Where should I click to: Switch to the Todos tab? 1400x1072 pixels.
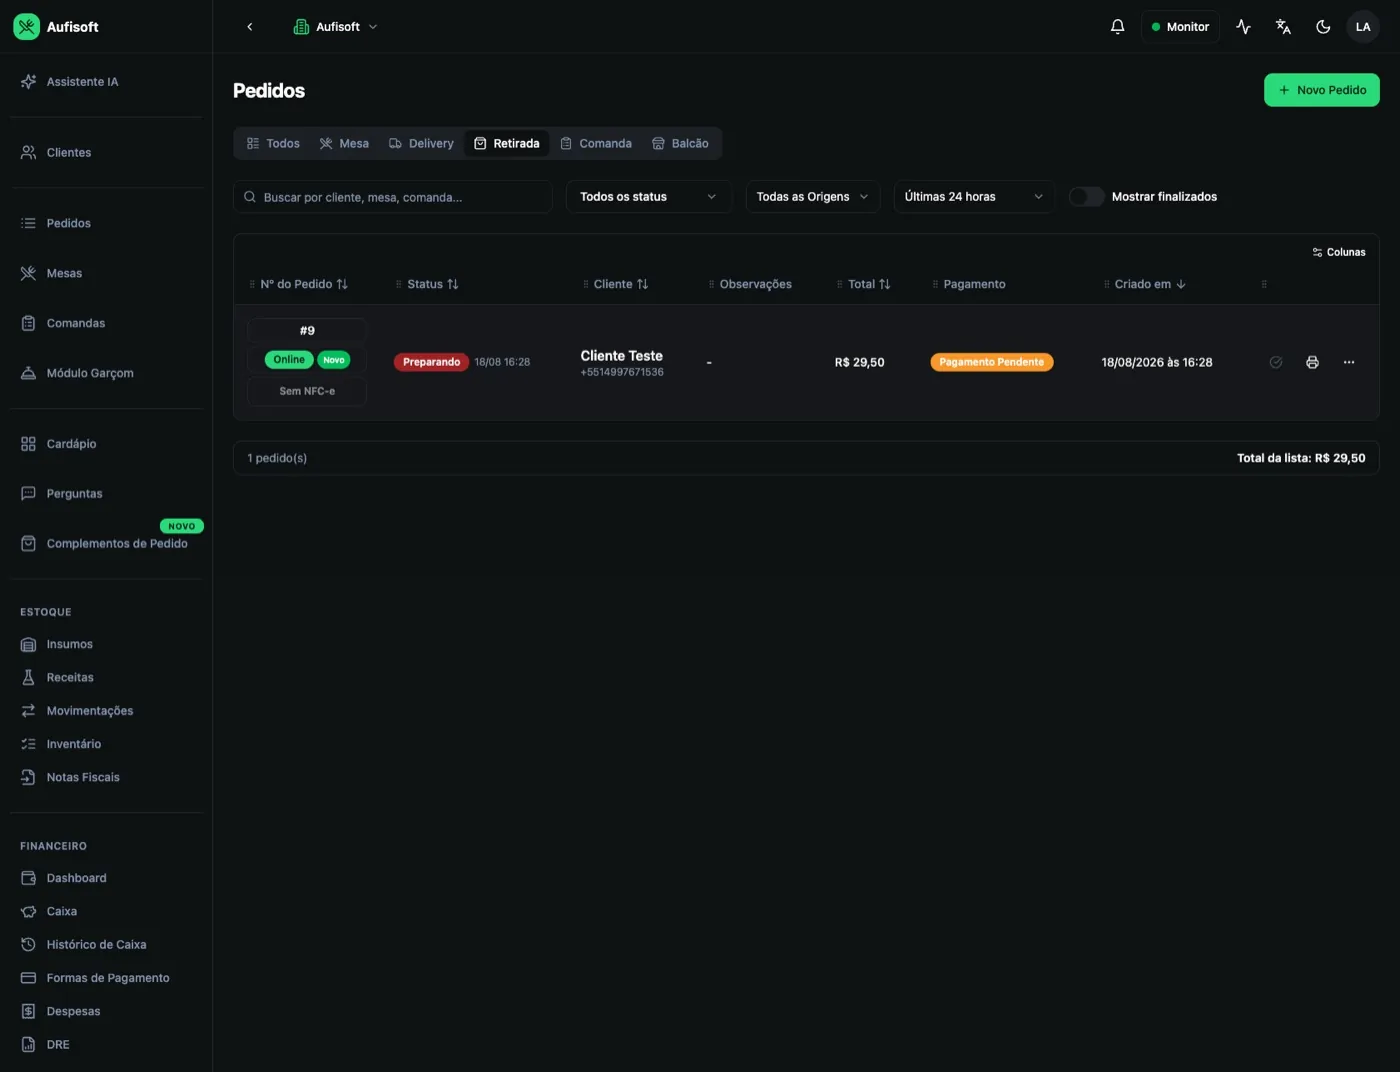274,144
